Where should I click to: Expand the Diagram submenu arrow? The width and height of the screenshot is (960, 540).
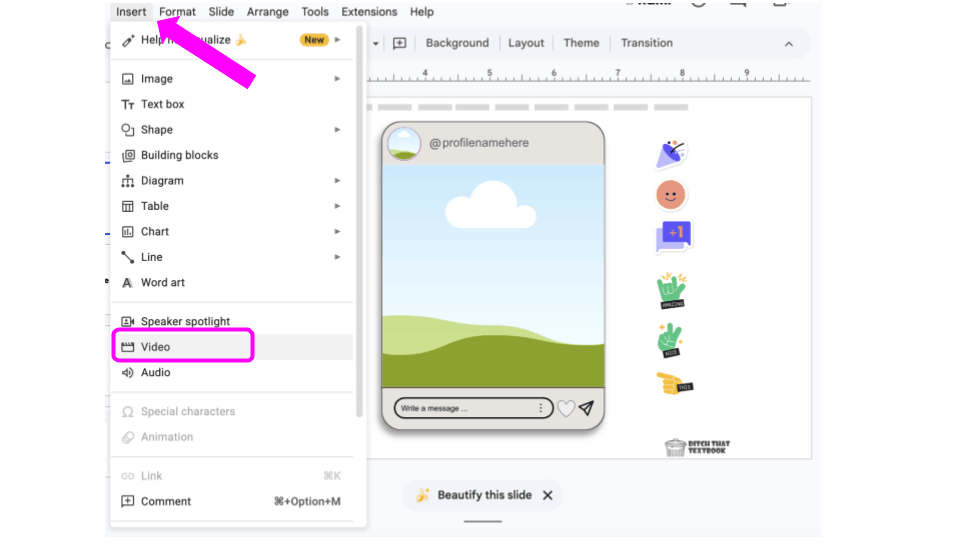tap(337, 181)
